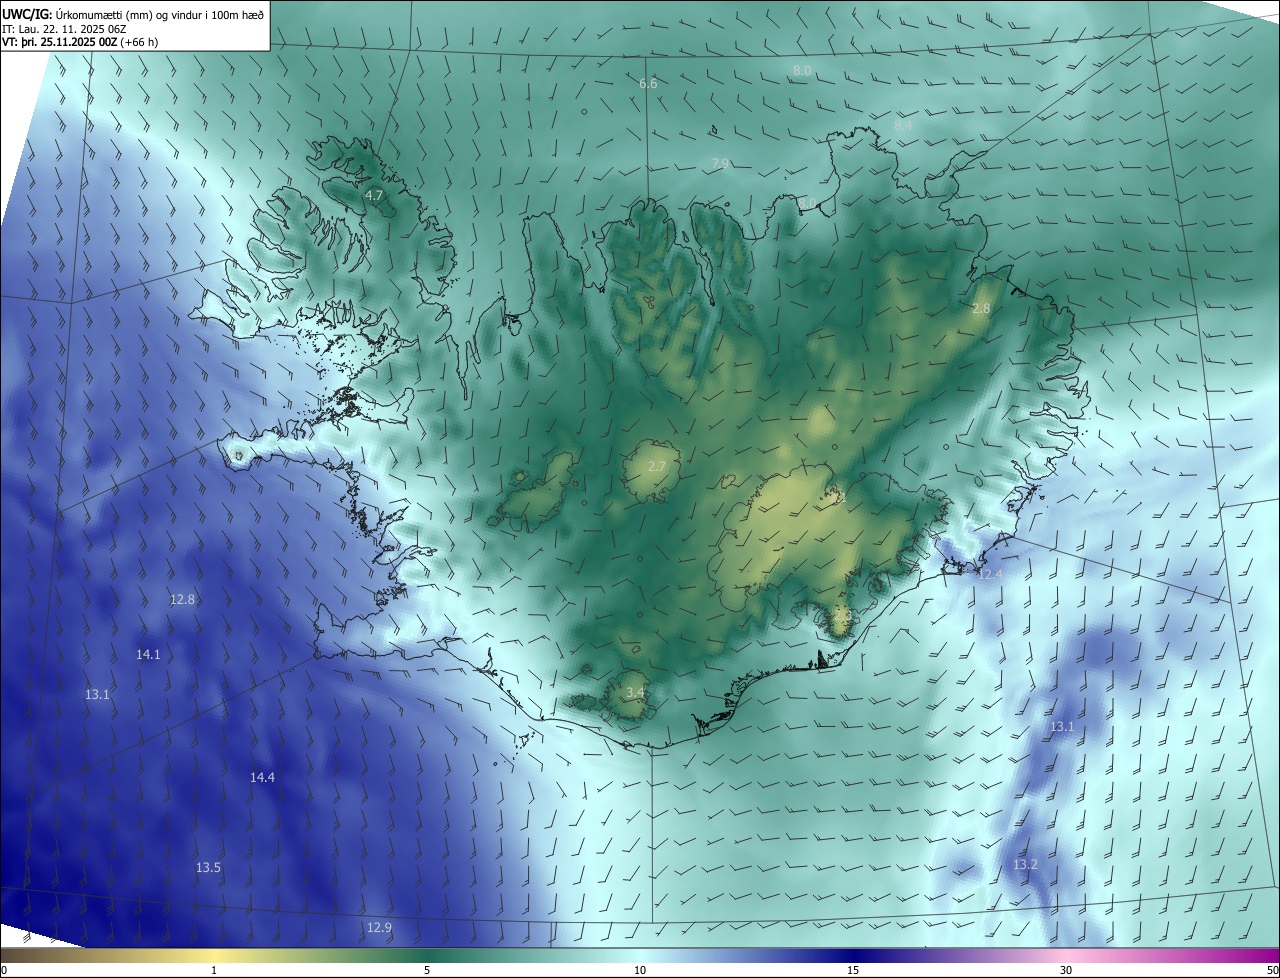
Task: Click the 5 tick on the color scale
Action: [x=427, y=970]
